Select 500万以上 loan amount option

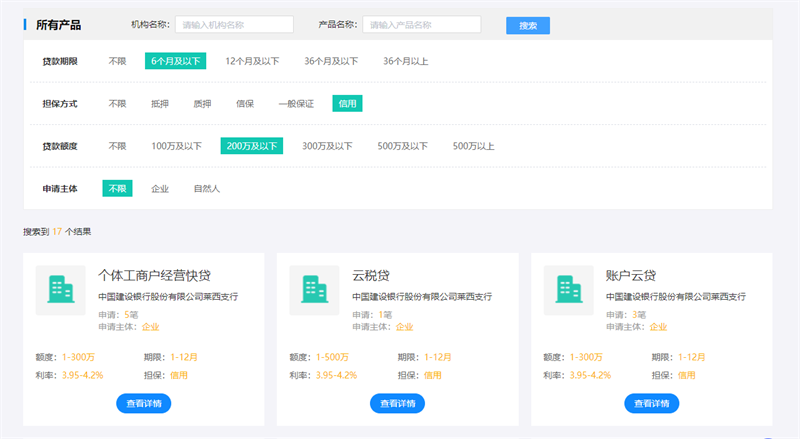(474, 146)
